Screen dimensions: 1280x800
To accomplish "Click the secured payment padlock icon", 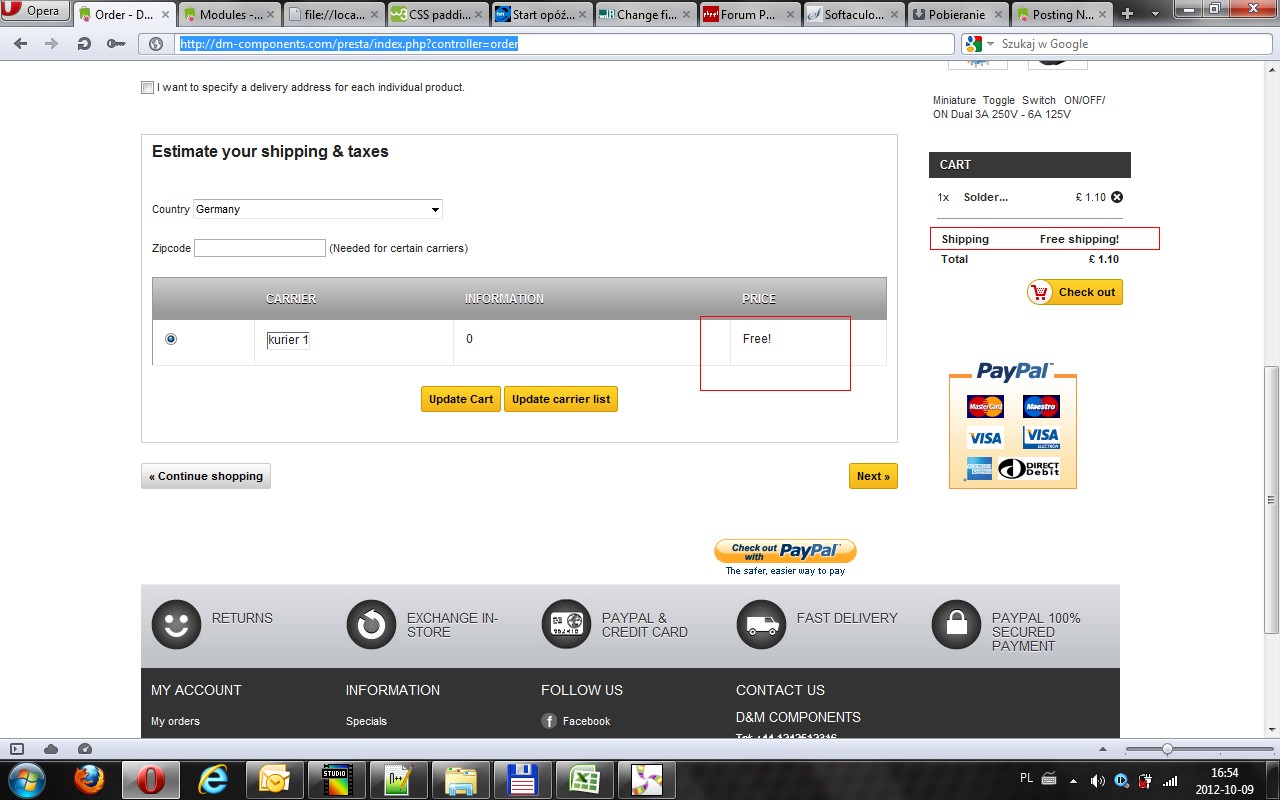I will 956,624.
